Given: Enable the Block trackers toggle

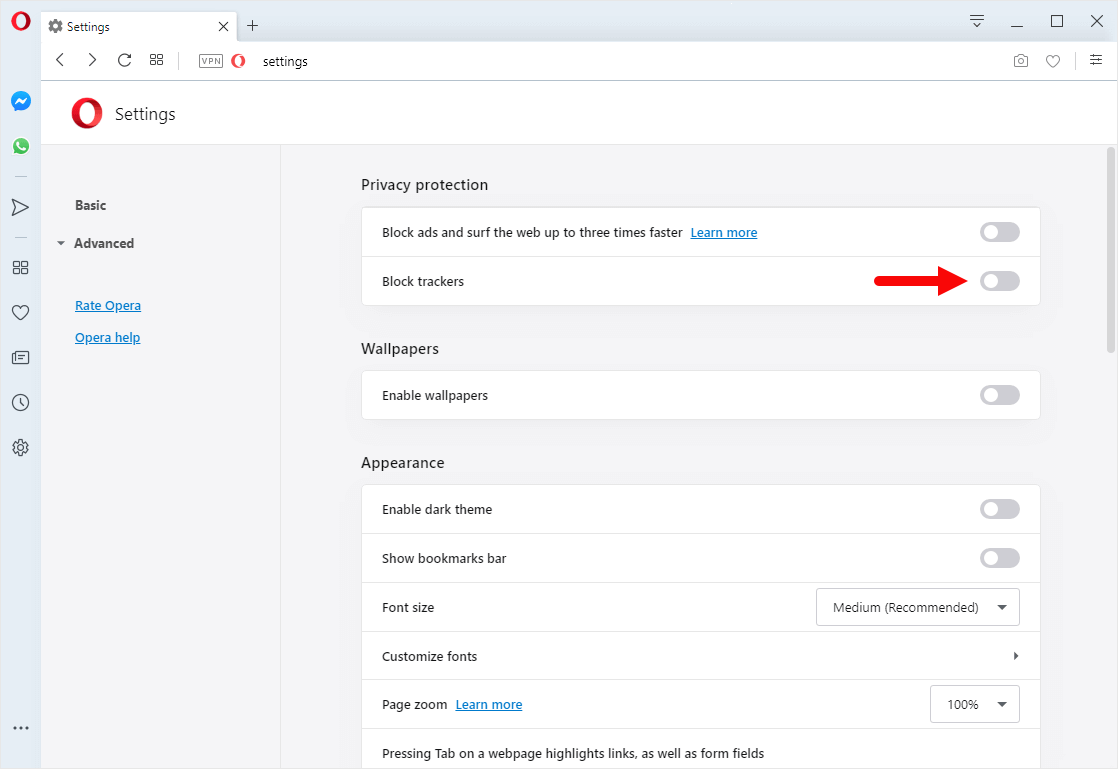Looking at the screenshot, I should tap(999, 281).
